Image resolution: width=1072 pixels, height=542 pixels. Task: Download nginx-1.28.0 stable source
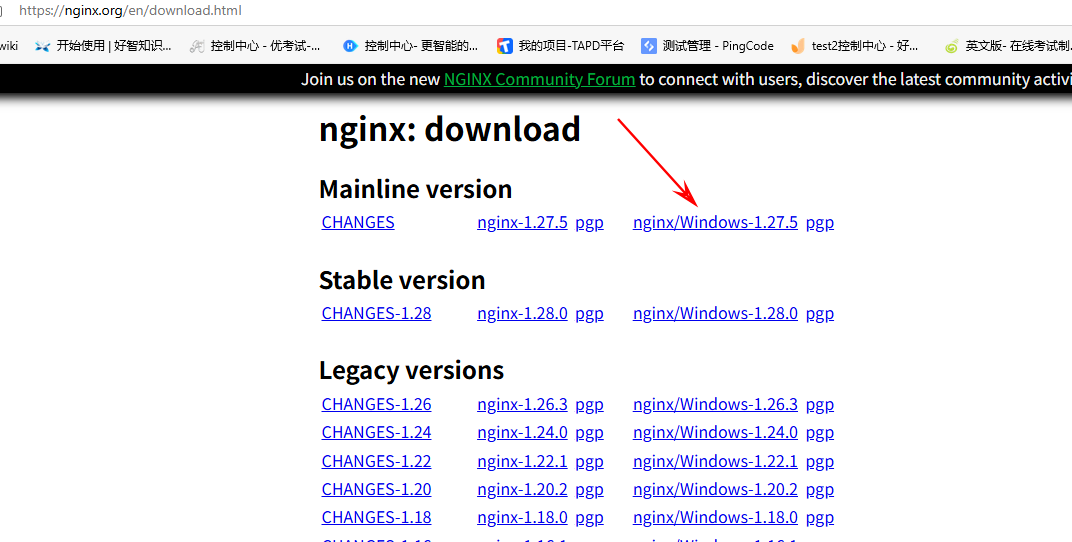pos(522,313)
